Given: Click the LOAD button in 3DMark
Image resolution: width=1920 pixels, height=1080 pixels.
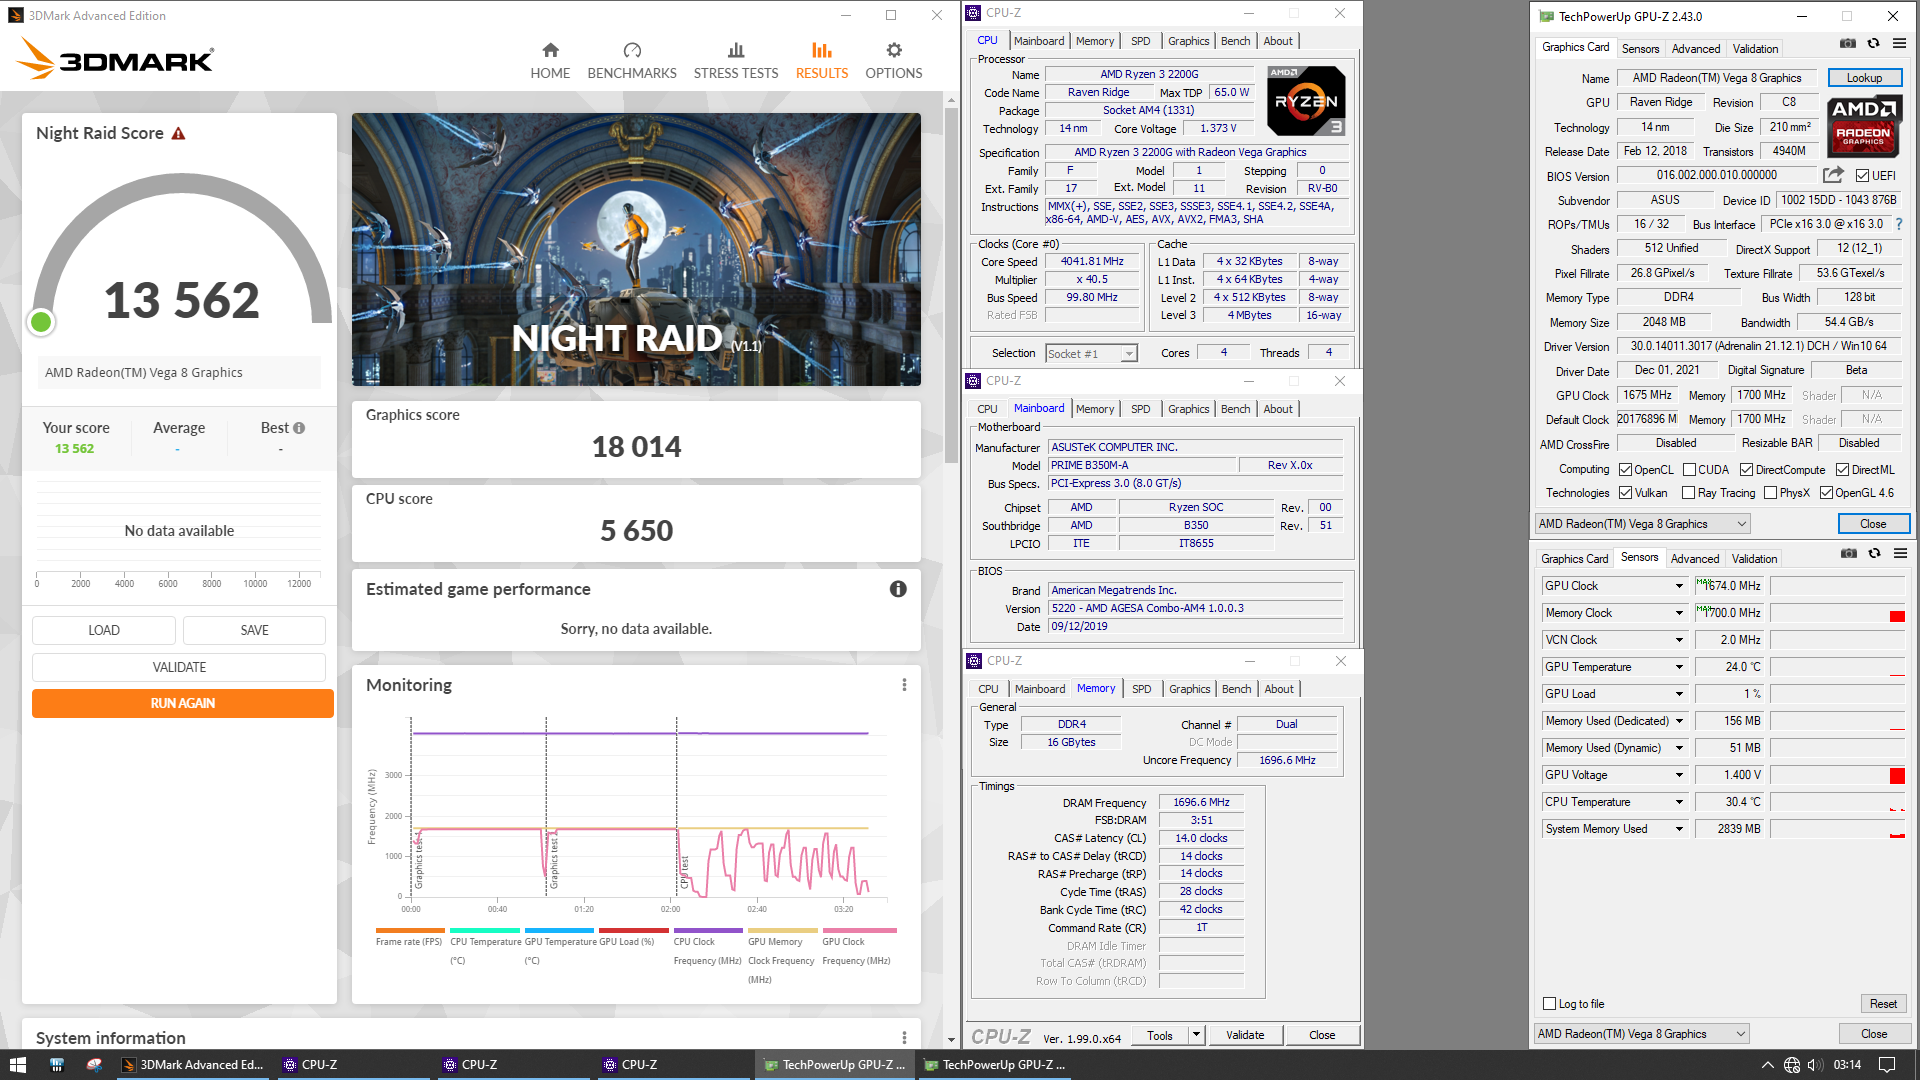Looking at the screenshot, I should 104,630.
